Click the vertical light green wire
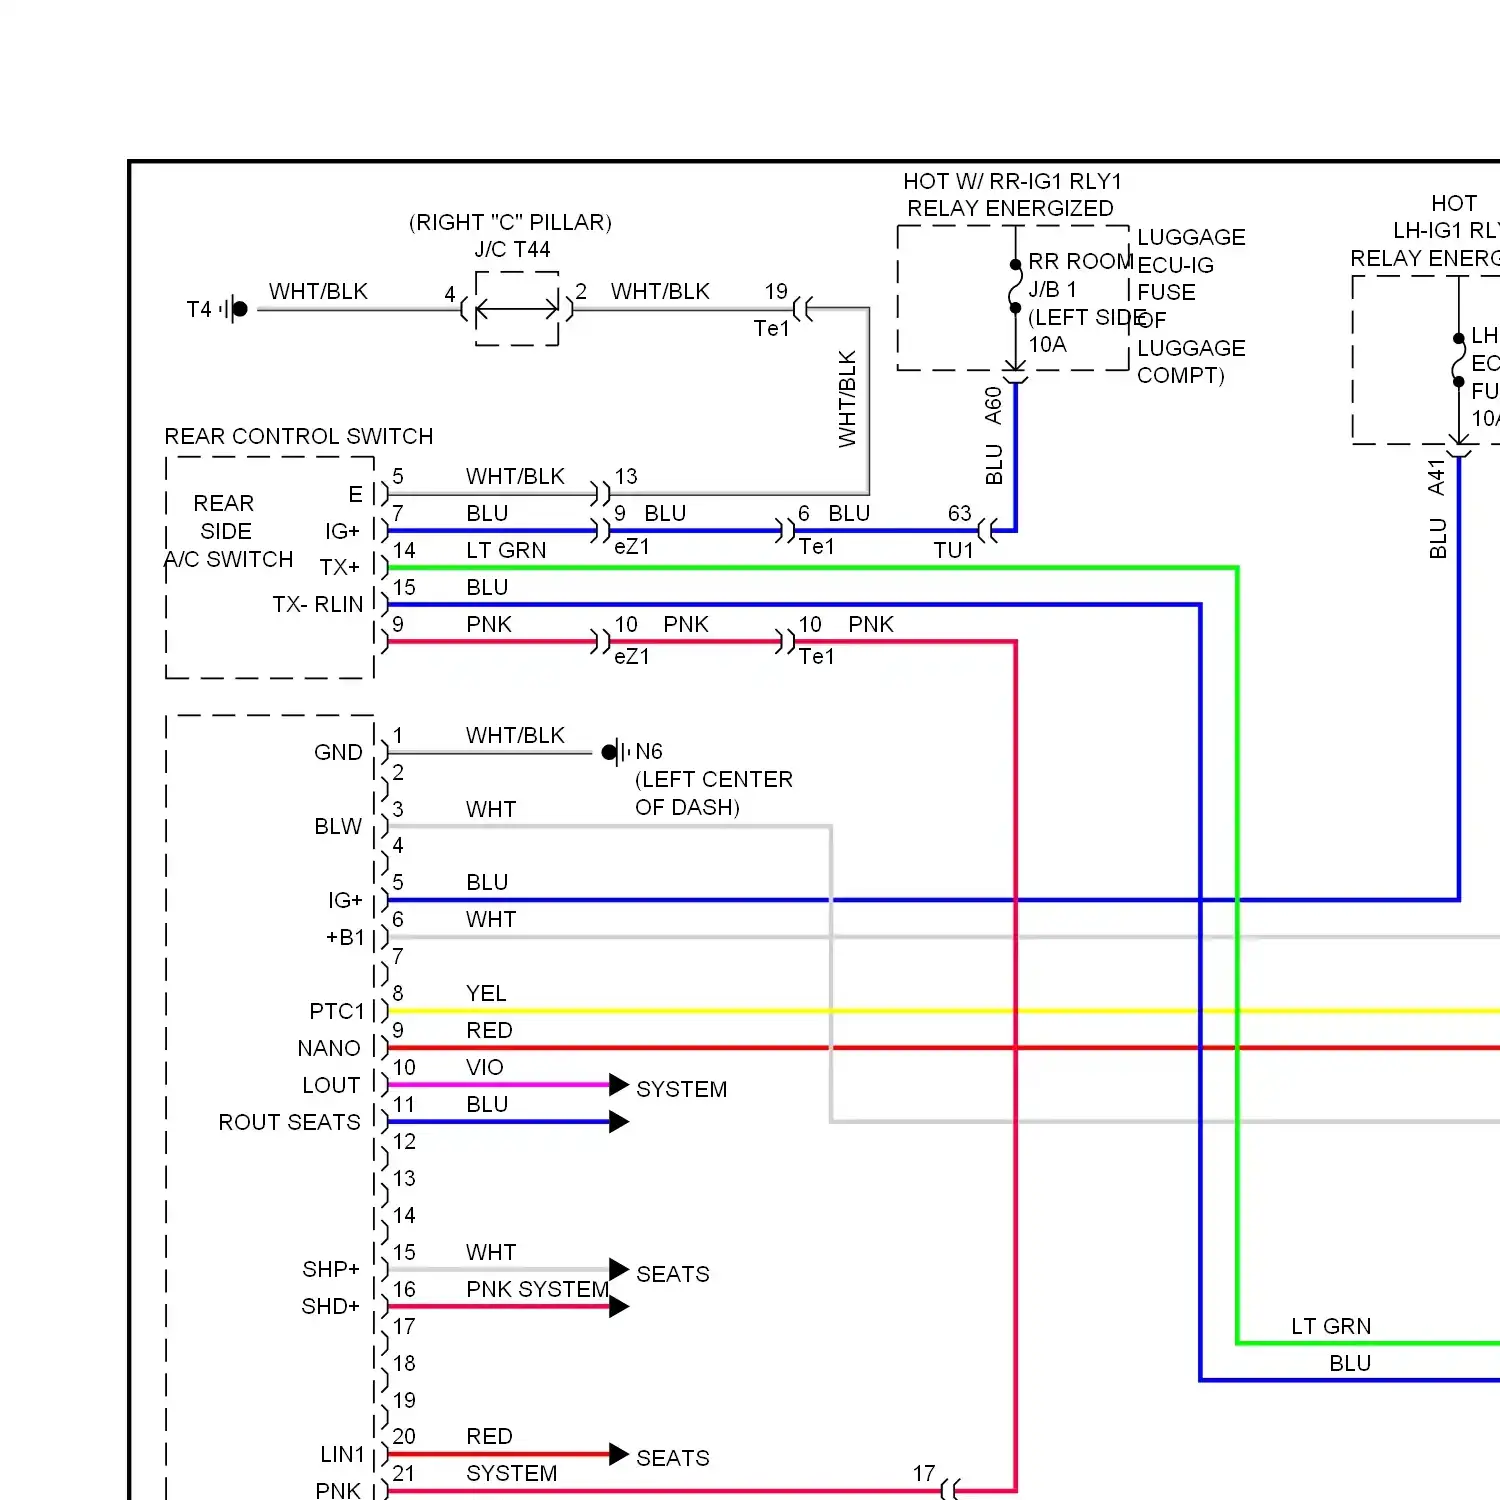The width and height of the screenshot is (1500, 1500). (x=1238, y=955)
